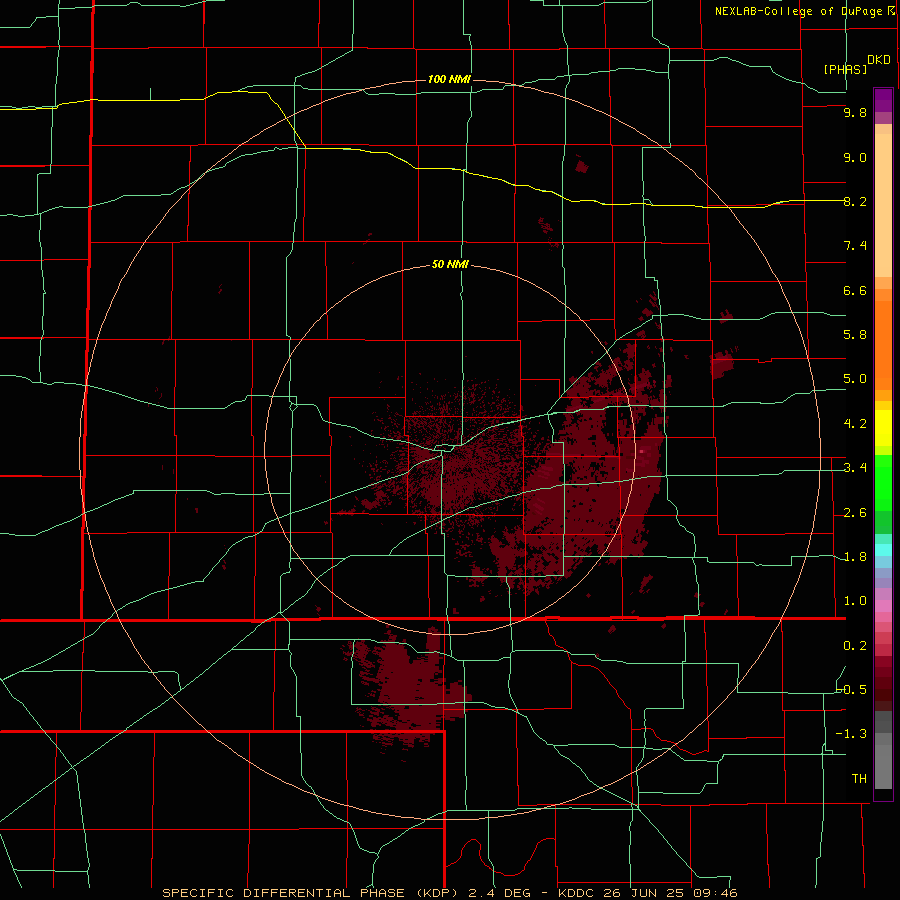Click the cyan color bar segment near 1.8
Screen dimensions: 900x900
point(883,550)
